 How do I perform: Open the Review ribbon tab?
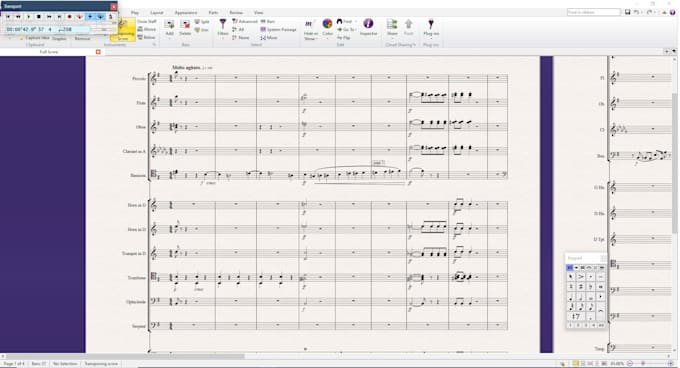pyautogui.click(x=236, y=13)
